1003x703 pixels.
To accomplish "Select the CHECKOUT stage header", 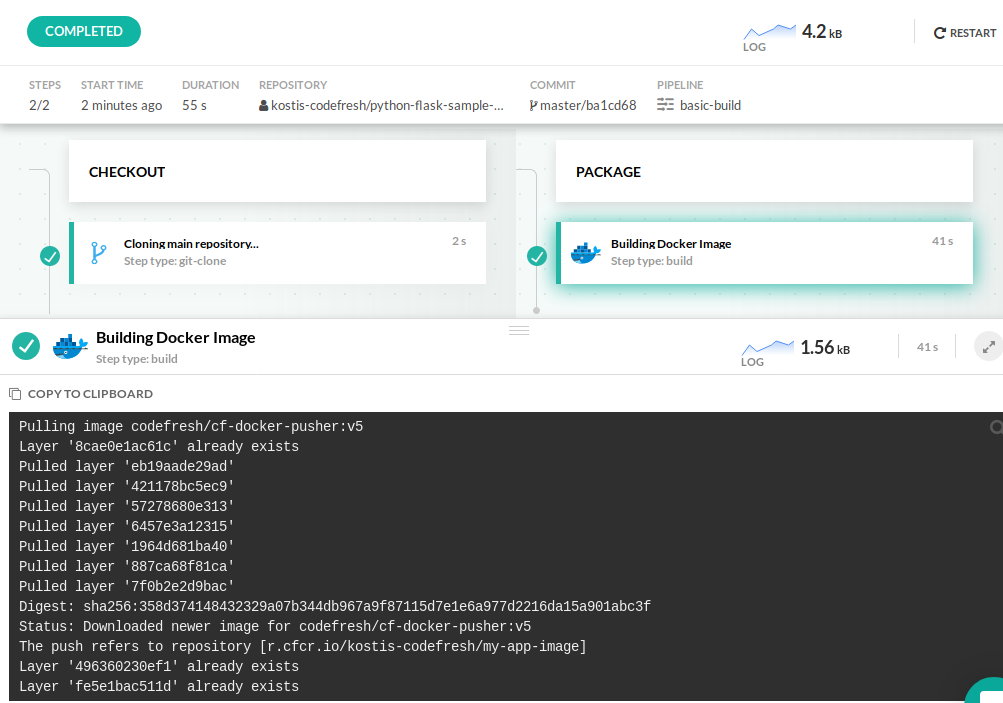I will pyautogui.click(x=277, y=171).
